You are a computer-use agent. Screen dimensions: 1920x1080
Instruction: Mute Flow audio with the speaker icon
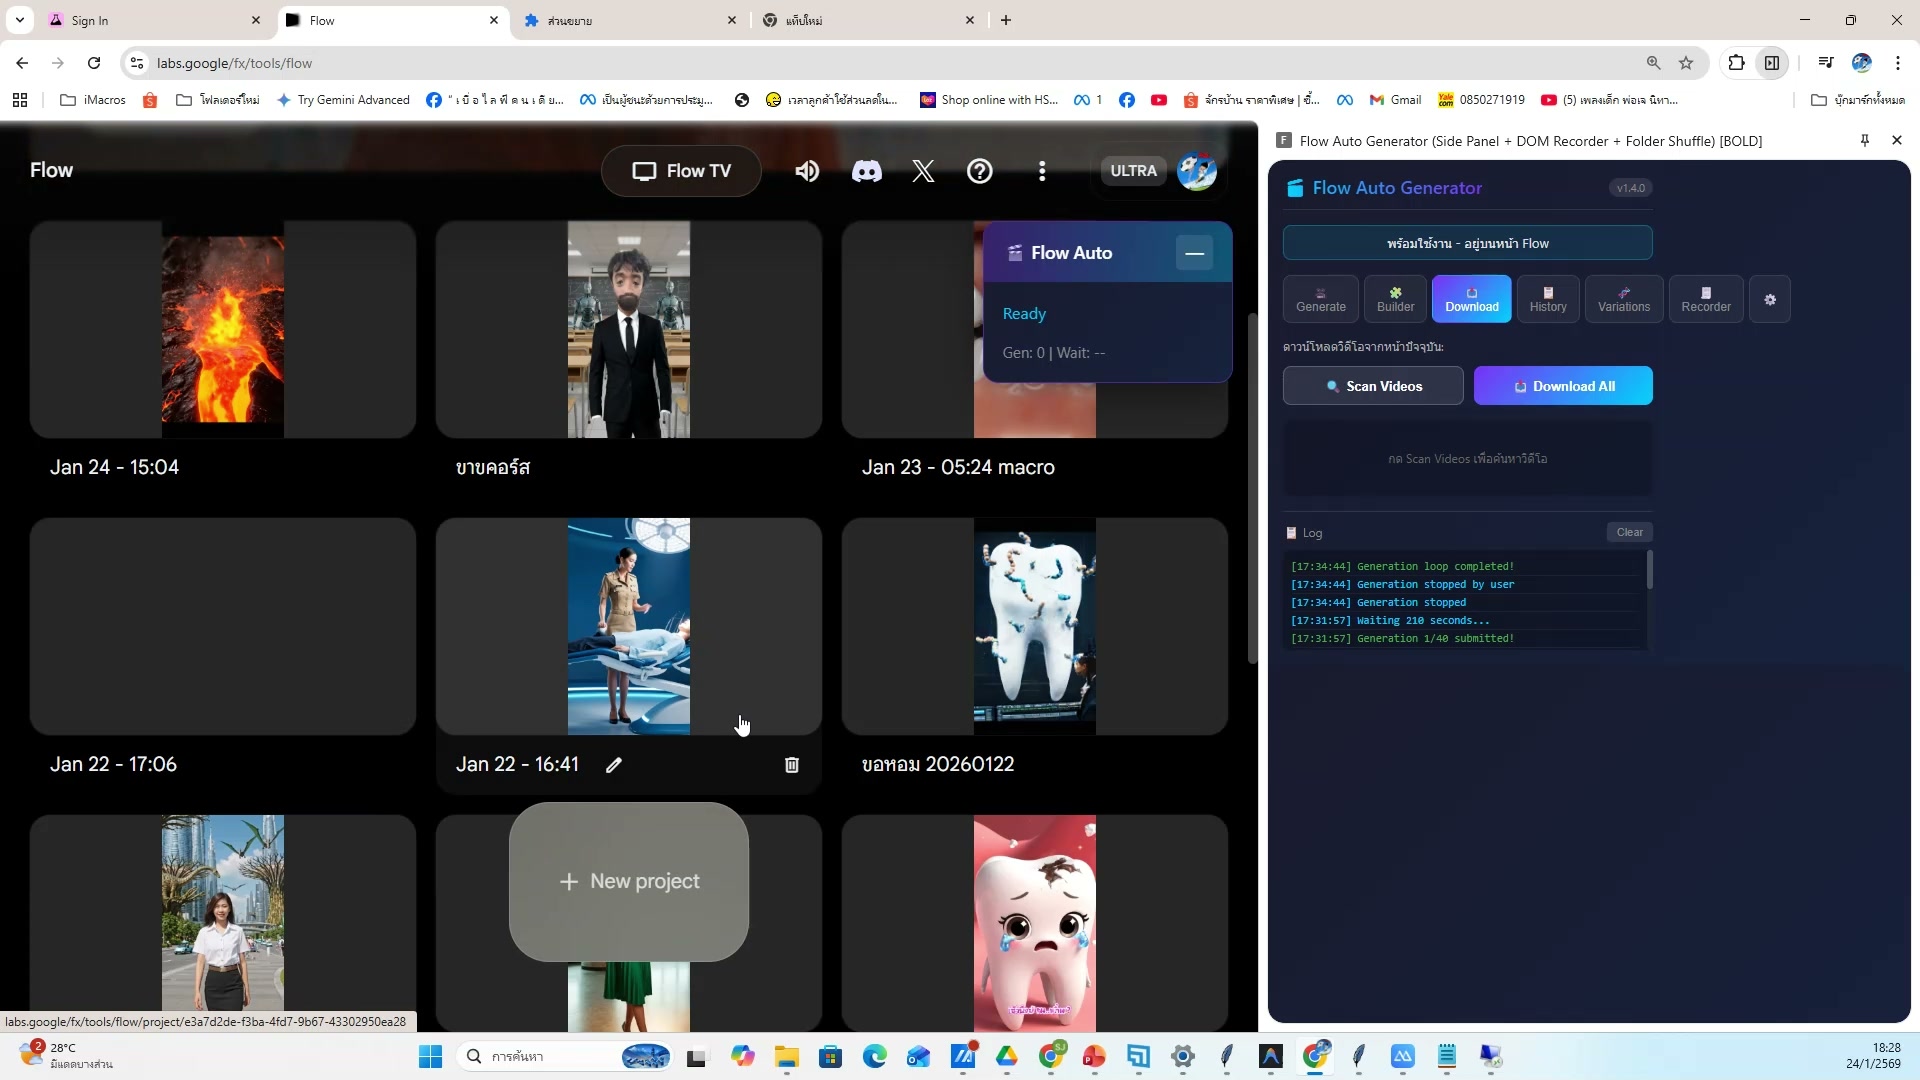[x=807, y=171]
